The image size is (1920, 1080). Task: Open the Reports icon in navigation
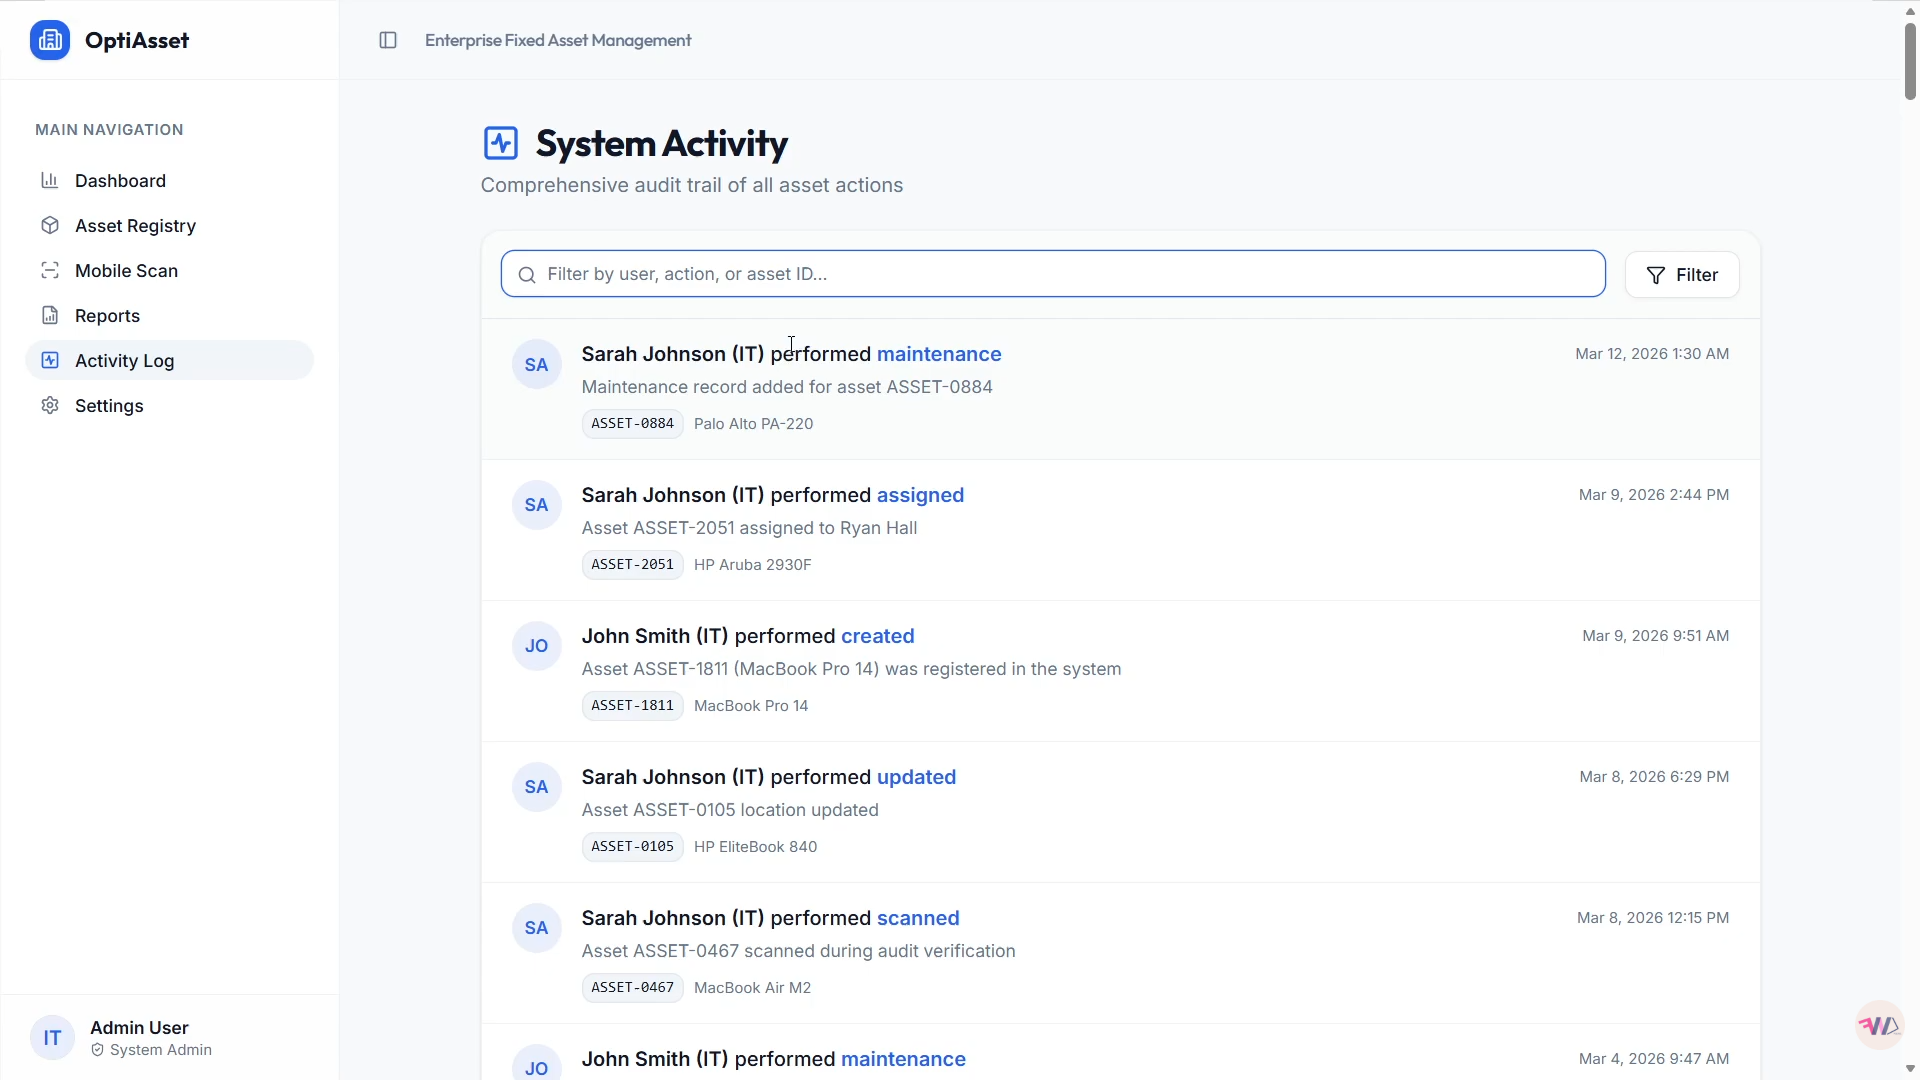[x=50, y=315]
